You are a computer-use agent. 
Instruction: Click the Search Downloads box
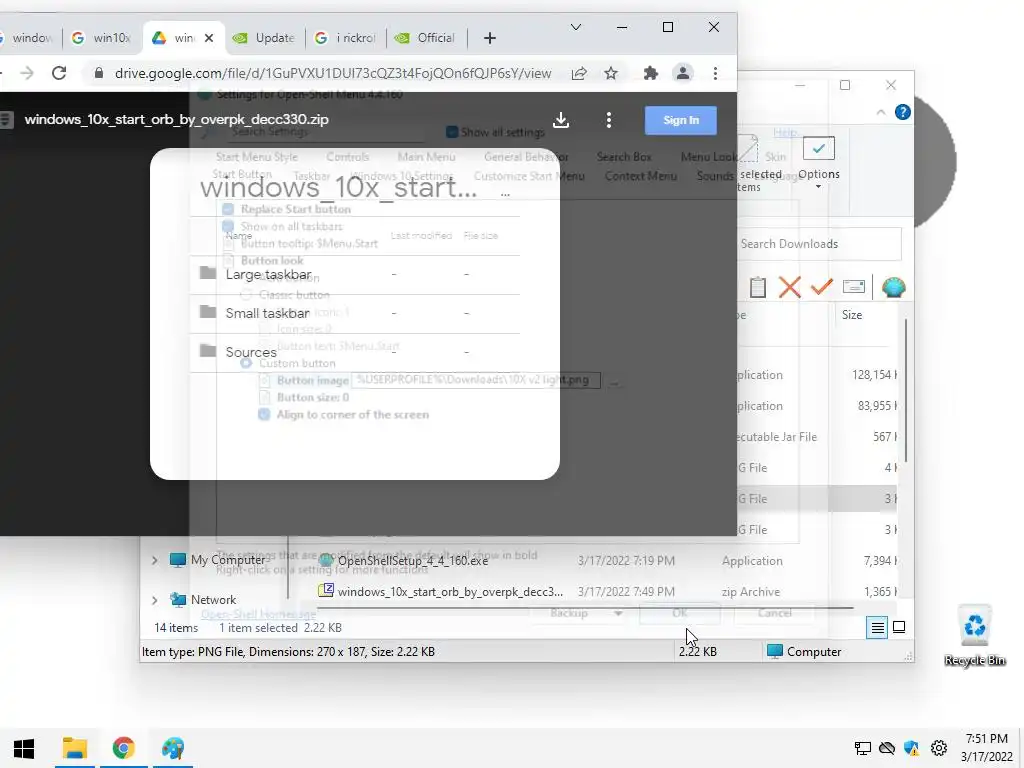click(819, 244)
